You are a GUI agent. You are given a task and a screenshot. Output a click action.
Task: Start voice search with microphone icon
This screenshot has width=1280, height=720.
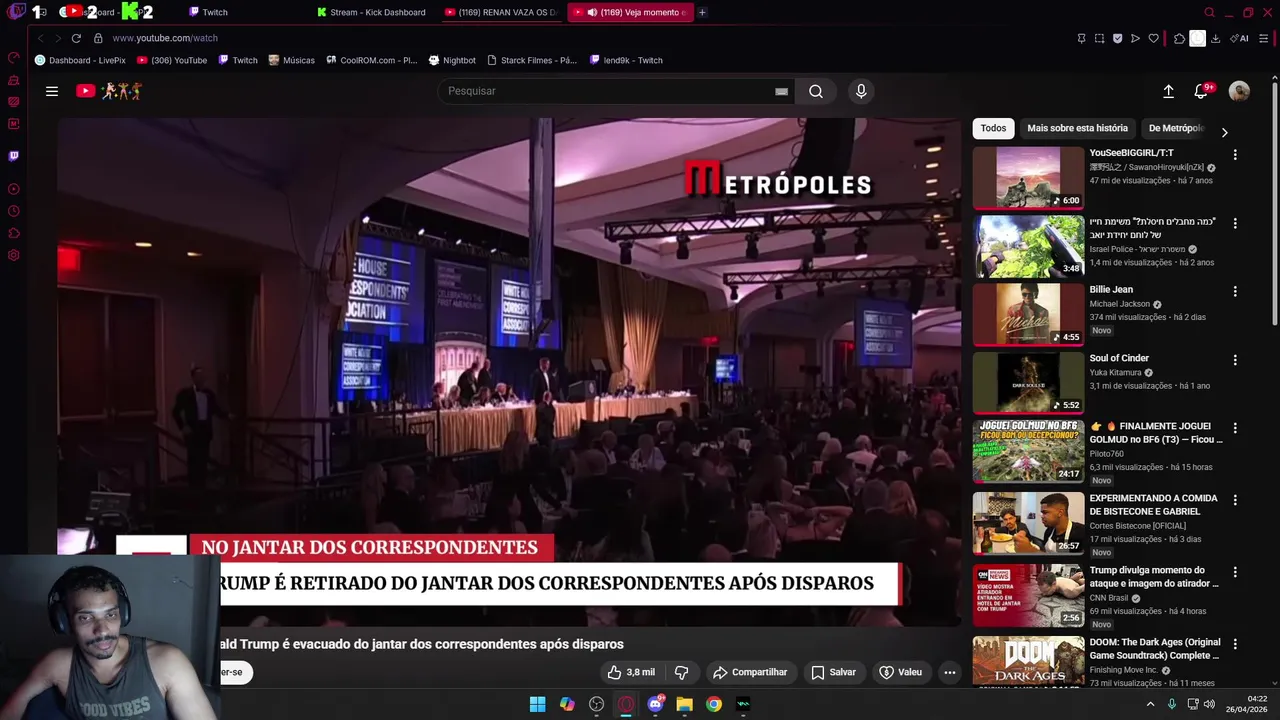(861, 91)
